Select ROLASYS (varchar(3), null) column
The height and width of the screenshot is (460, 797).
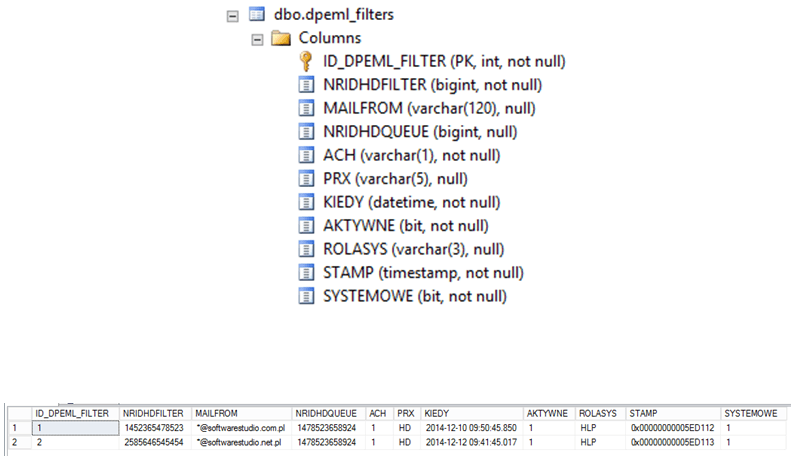413,249
